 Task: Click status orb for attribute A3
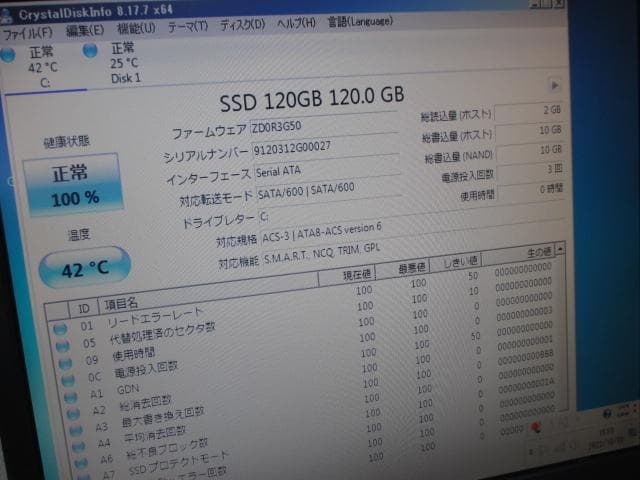tap(76, 430)
